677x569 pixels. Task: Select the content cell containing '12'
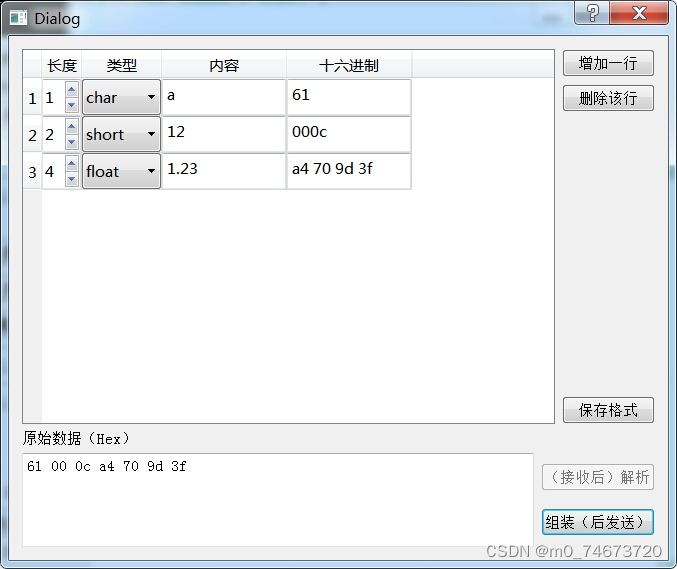(224, 134)
